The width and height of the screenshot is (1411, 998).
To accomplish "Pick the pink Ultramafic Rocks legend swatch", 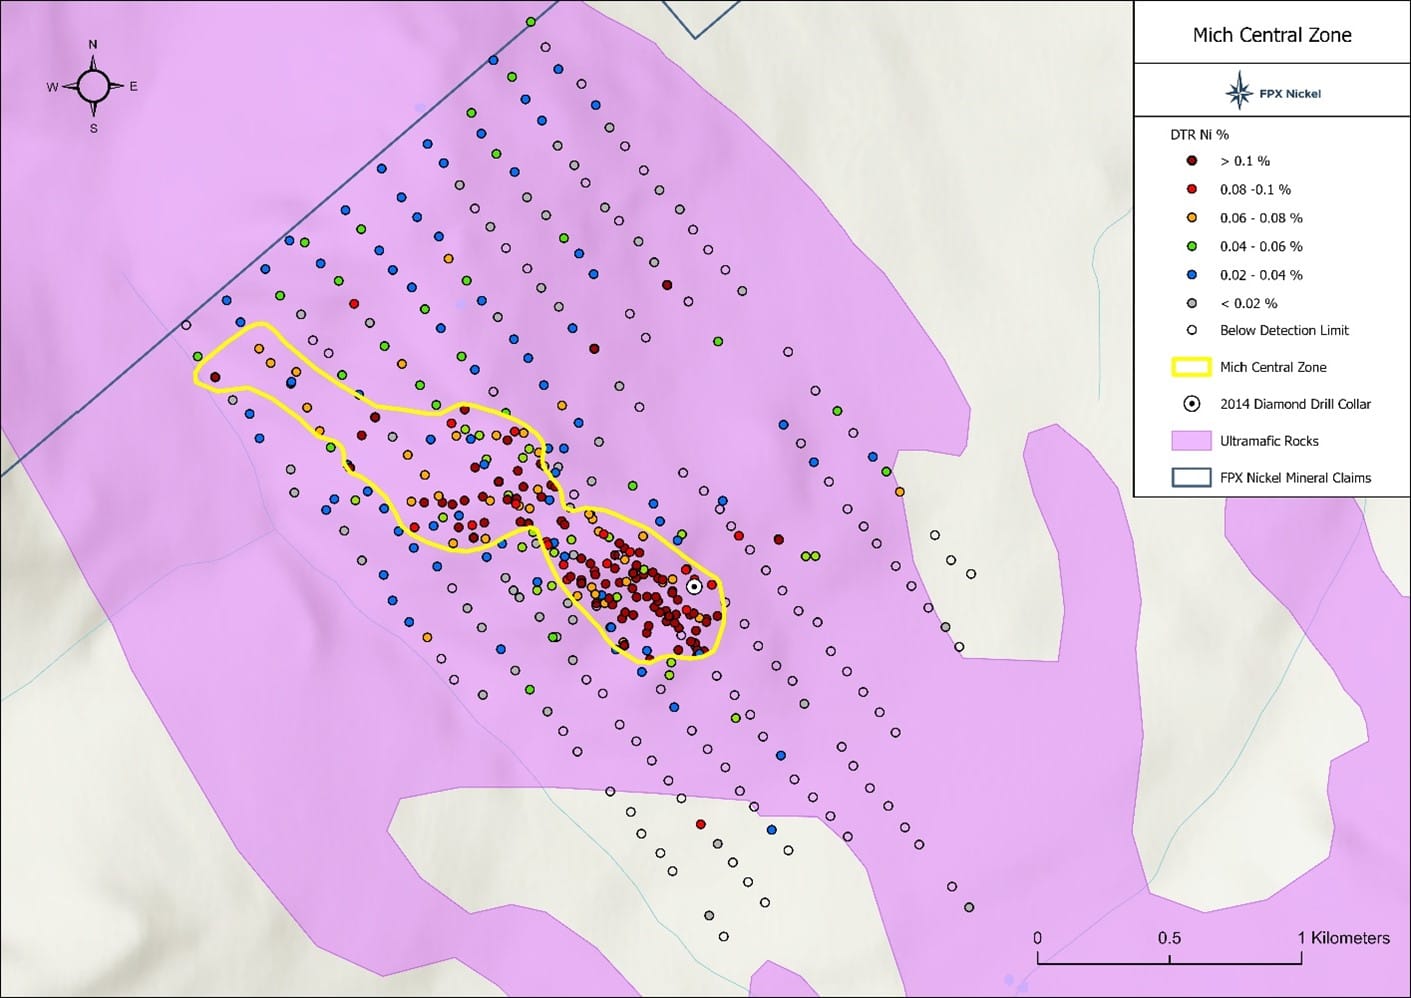I will click(x=1191, y=441).
